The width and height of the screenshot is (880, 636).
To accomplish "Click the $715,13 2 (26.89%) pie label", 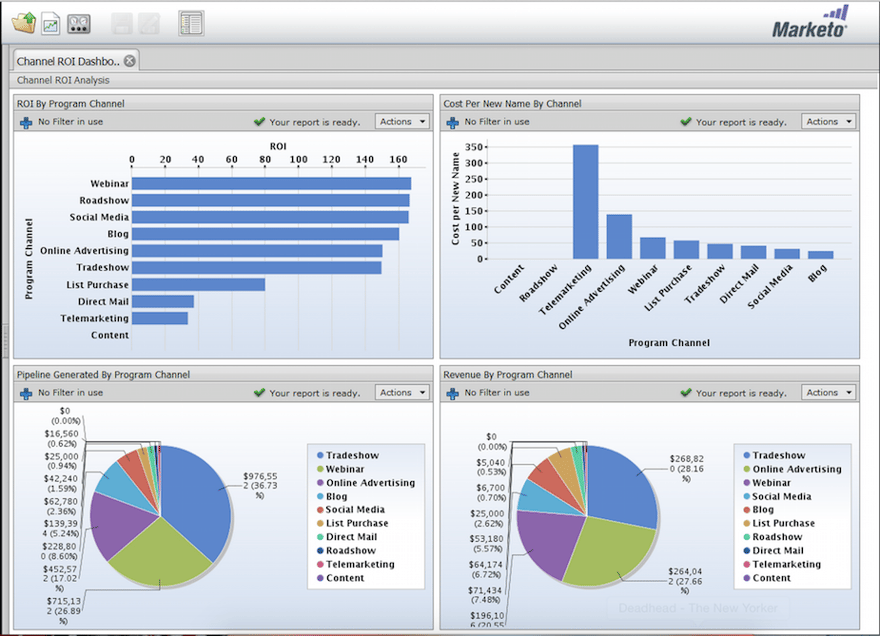I will pyautogui.click(x=63, y=611).
